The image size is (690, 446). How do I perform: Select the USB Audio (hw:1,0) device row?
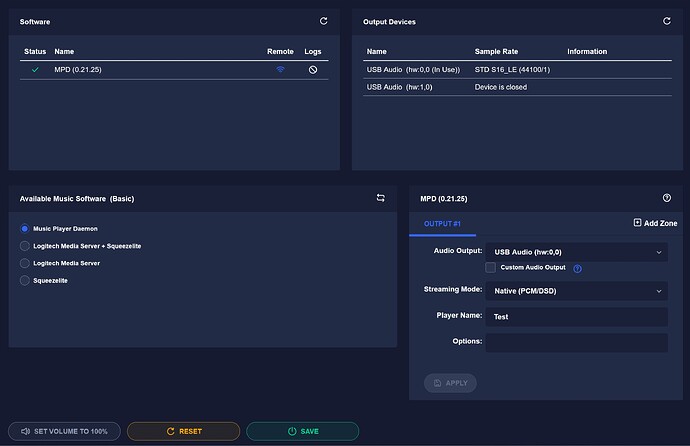pyautogui.click(x=518, y=87)
